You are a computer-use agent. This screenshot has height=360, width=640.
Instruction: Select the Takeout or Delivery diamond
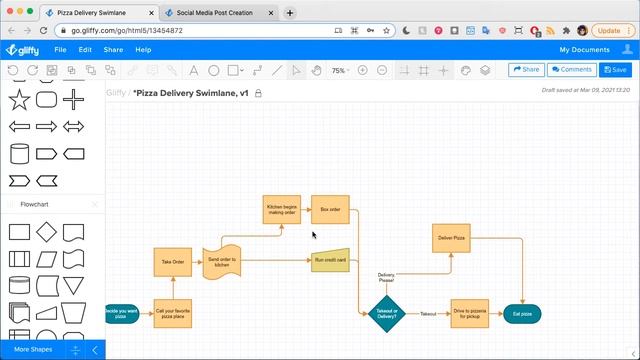387,313
